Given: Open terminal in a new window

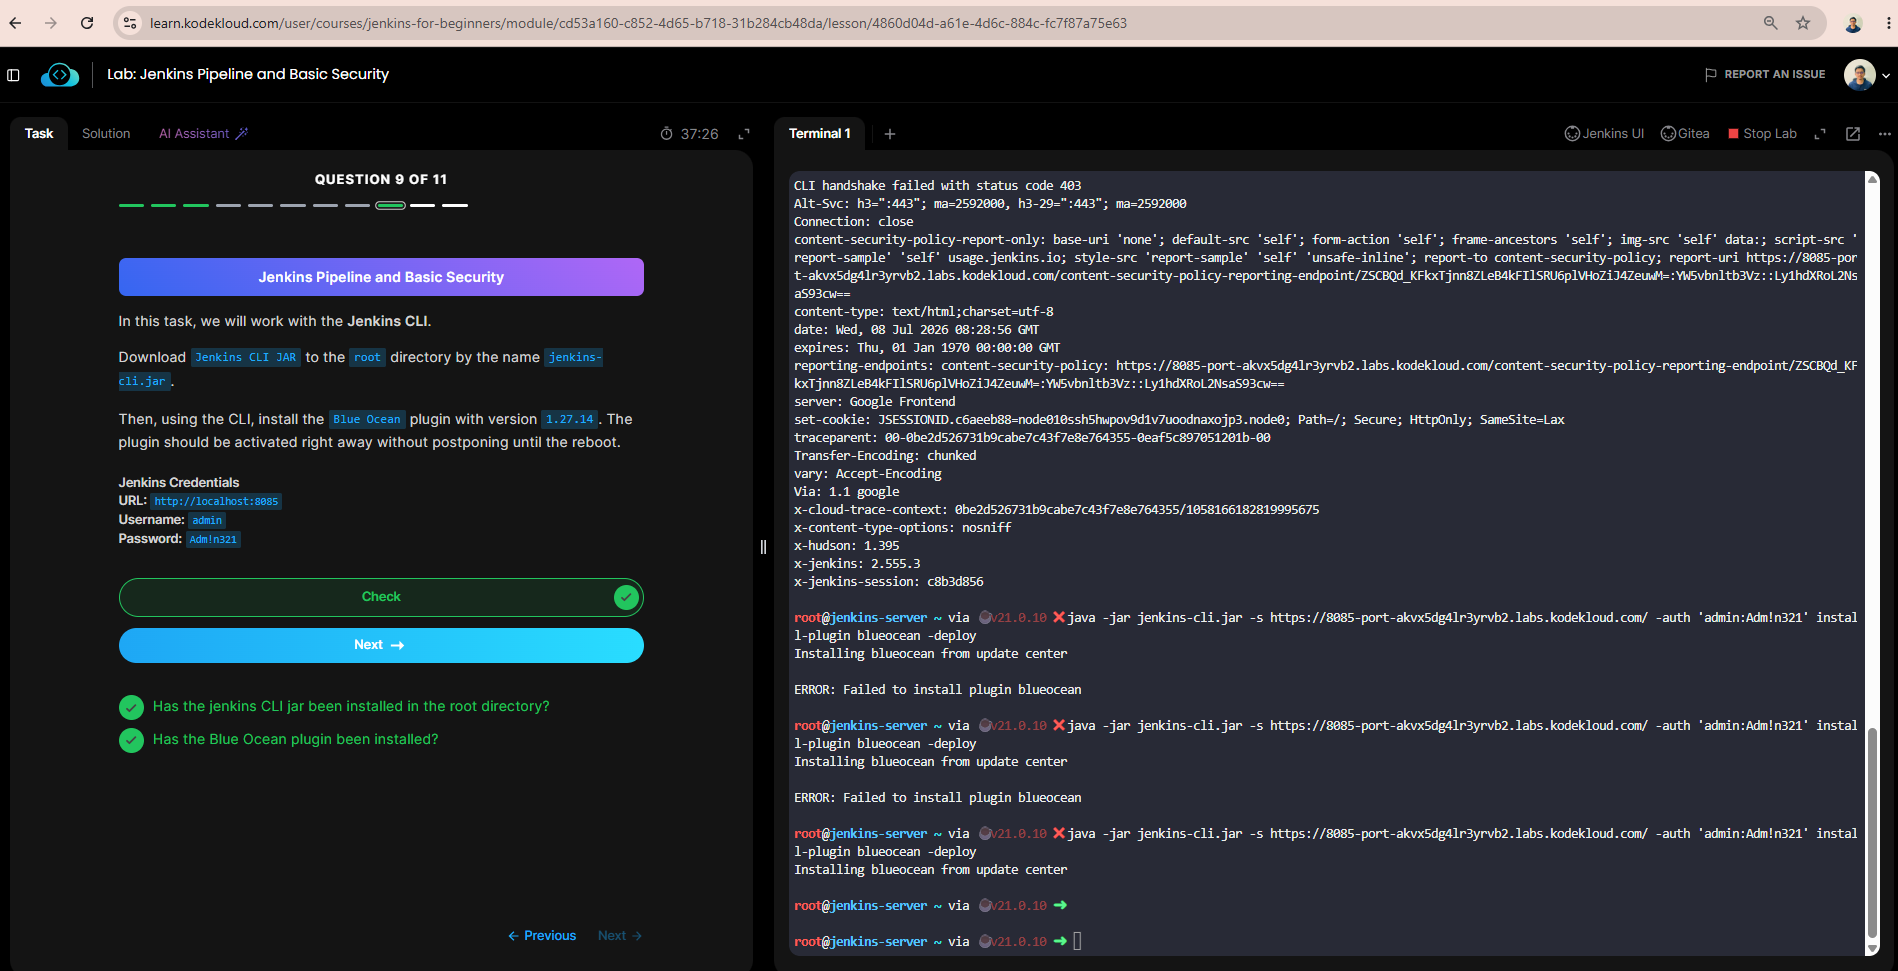Looking at the screenshot, I should pos(1853,134).
